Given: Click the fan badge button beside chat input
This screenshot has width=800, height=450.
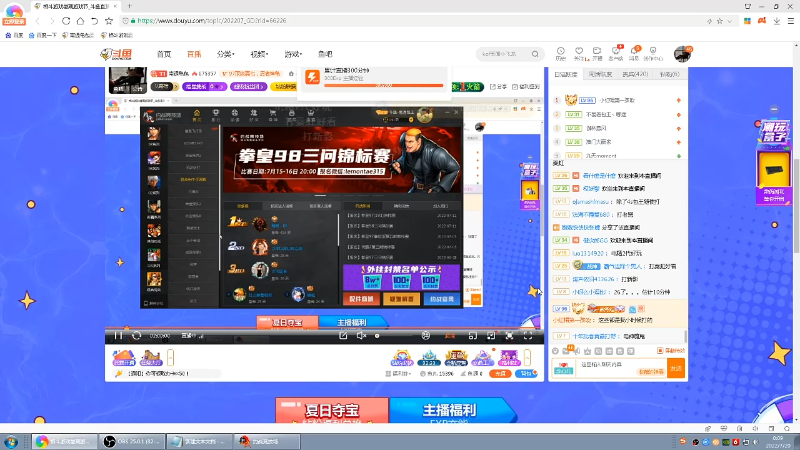Looking at the screenshot, I should click(563, 368).
